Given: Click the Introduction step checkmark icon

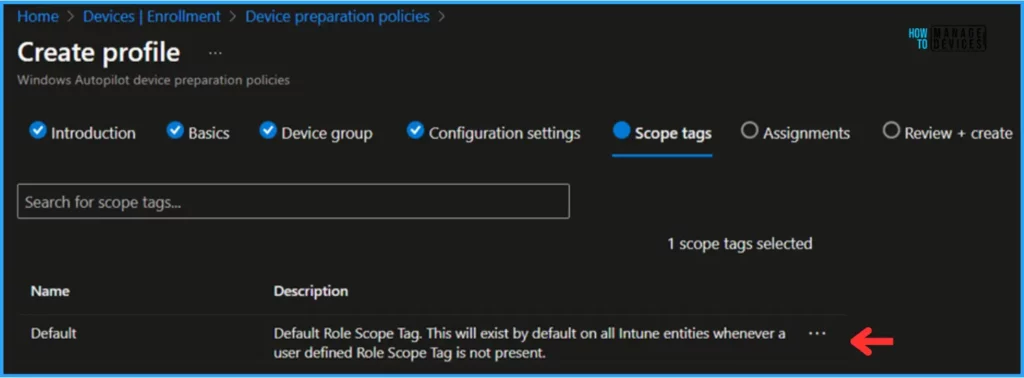Looking at the screenshot, I should 38,131.
